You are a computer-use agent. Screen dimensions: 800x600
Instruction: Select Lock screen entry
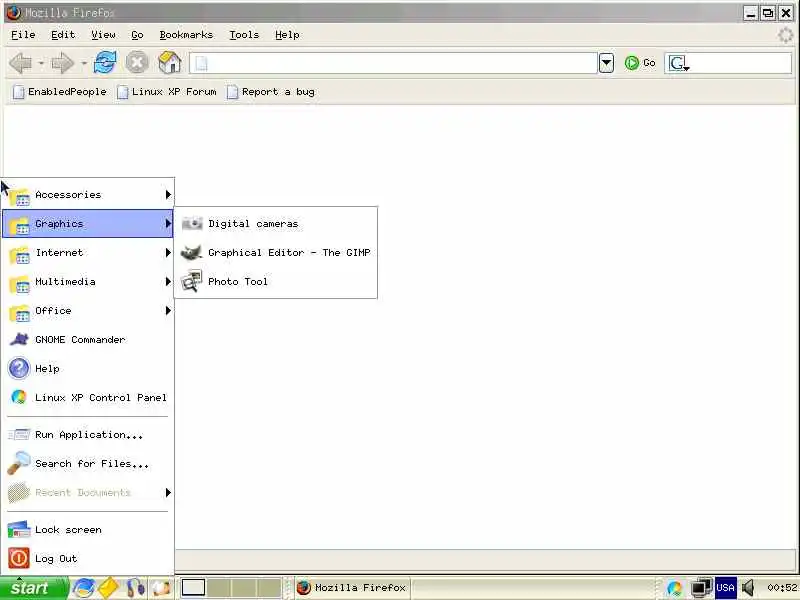click(x=88, y=530)
